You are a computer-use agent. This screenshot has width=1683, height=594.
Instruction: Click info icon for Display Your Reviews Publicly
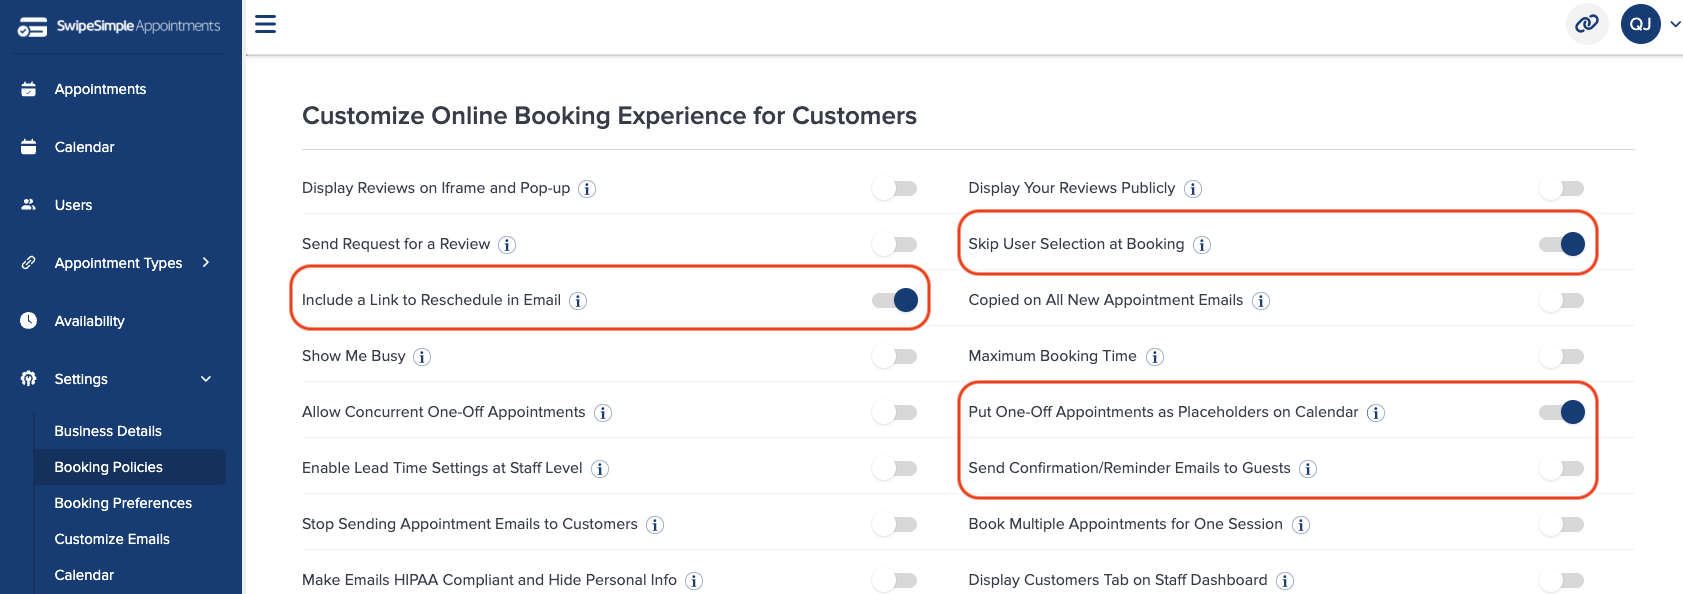[1193, 189]
